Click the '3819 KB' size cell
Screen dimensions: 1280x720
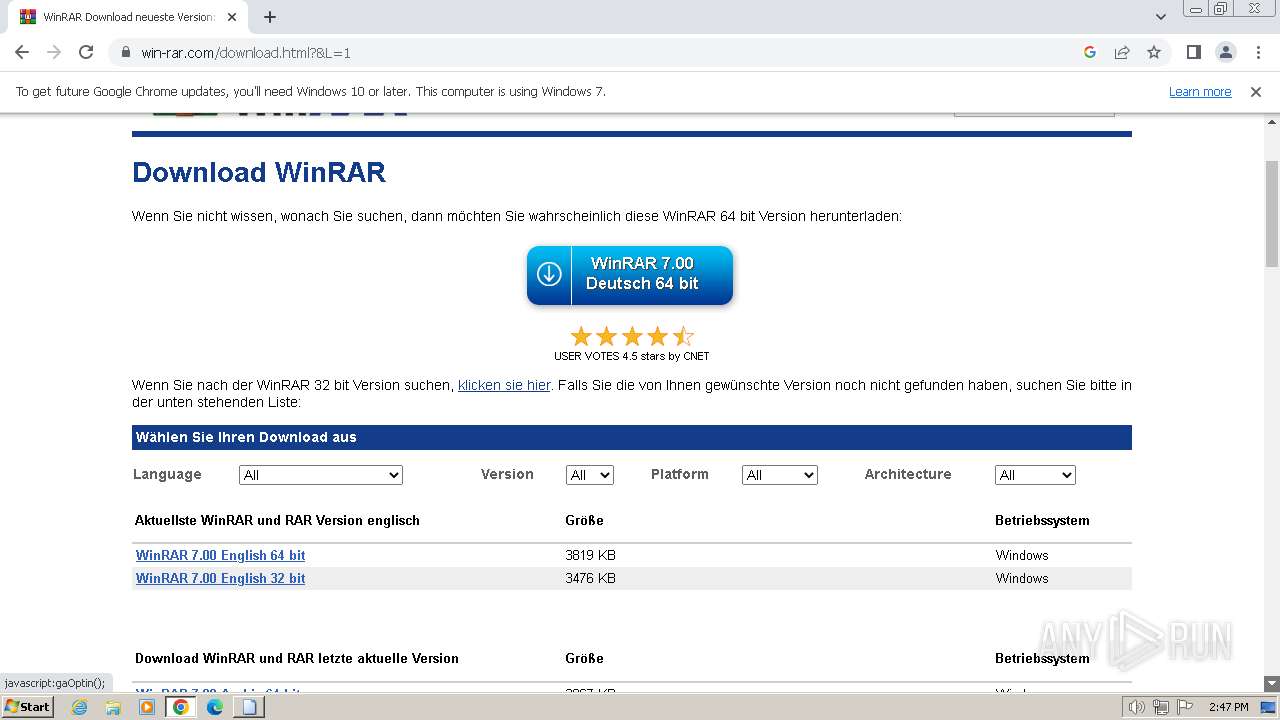[x=590, y=555]
